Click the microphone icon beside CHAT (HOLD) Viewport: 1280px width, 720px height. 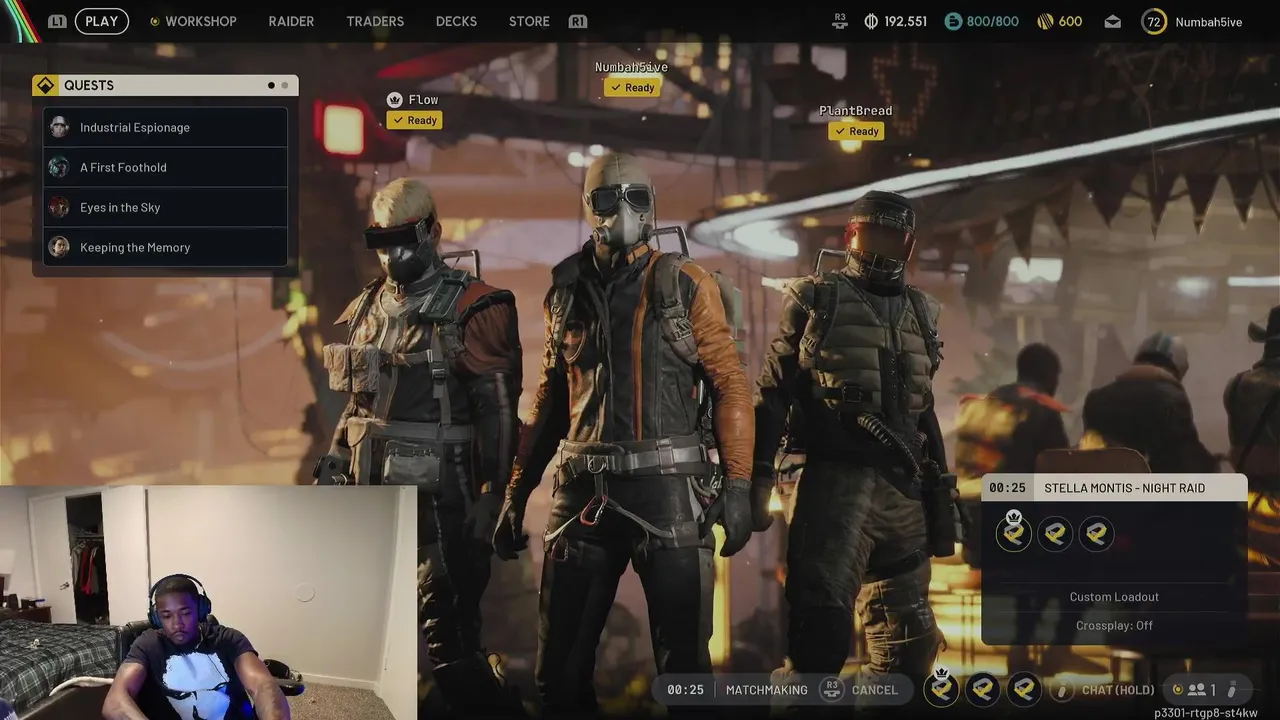tap(1063, 690)
